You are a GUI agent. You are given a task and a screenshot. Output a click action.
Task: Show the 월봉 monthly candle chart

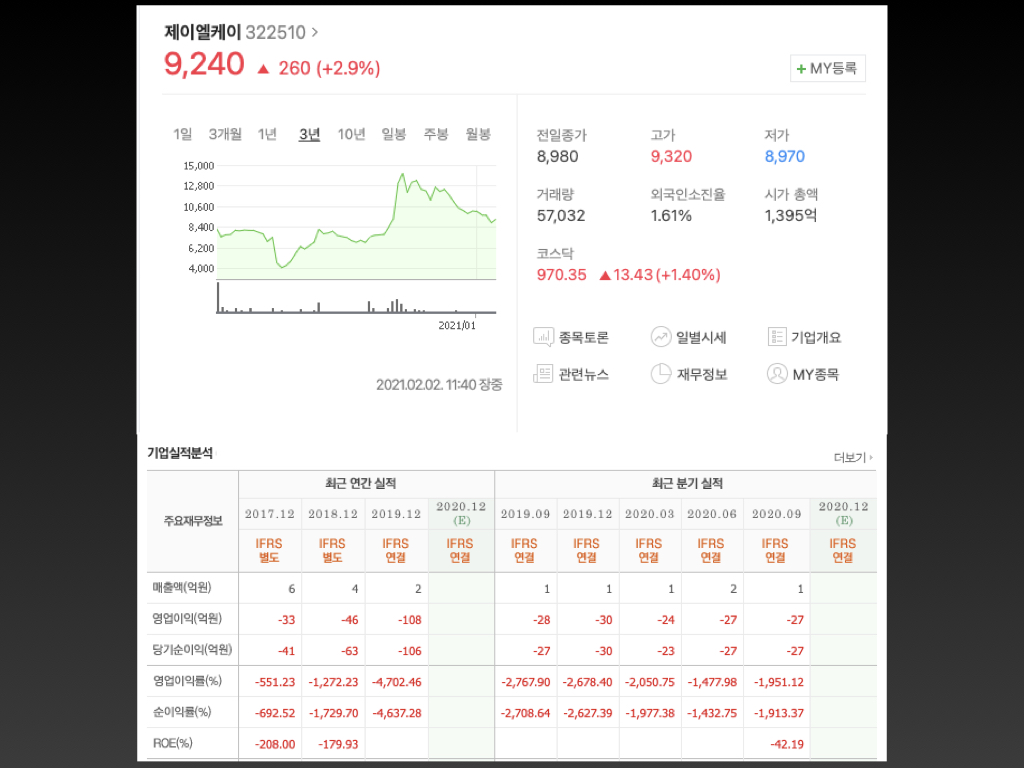tap(478, 135)
